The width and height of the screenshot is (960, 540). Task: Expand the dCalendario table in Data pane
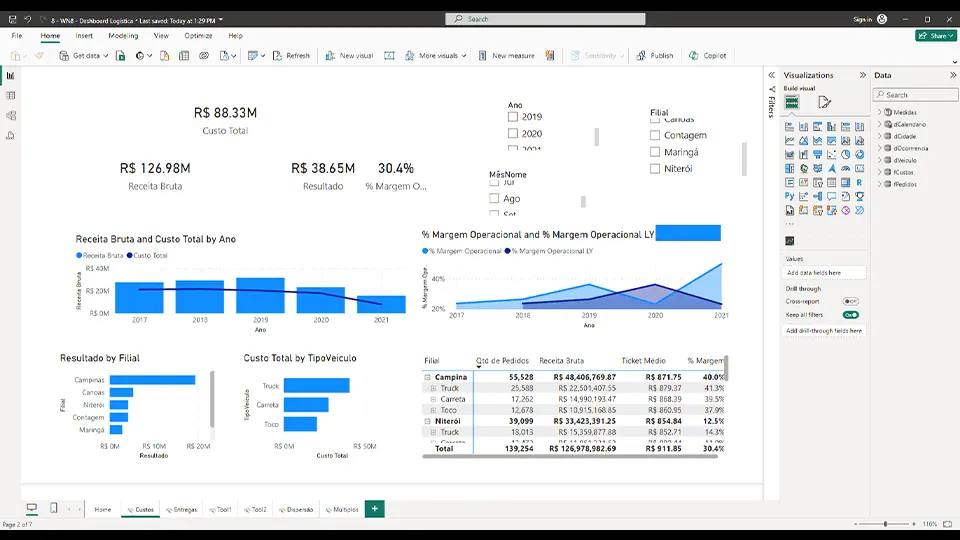(880, 124)
